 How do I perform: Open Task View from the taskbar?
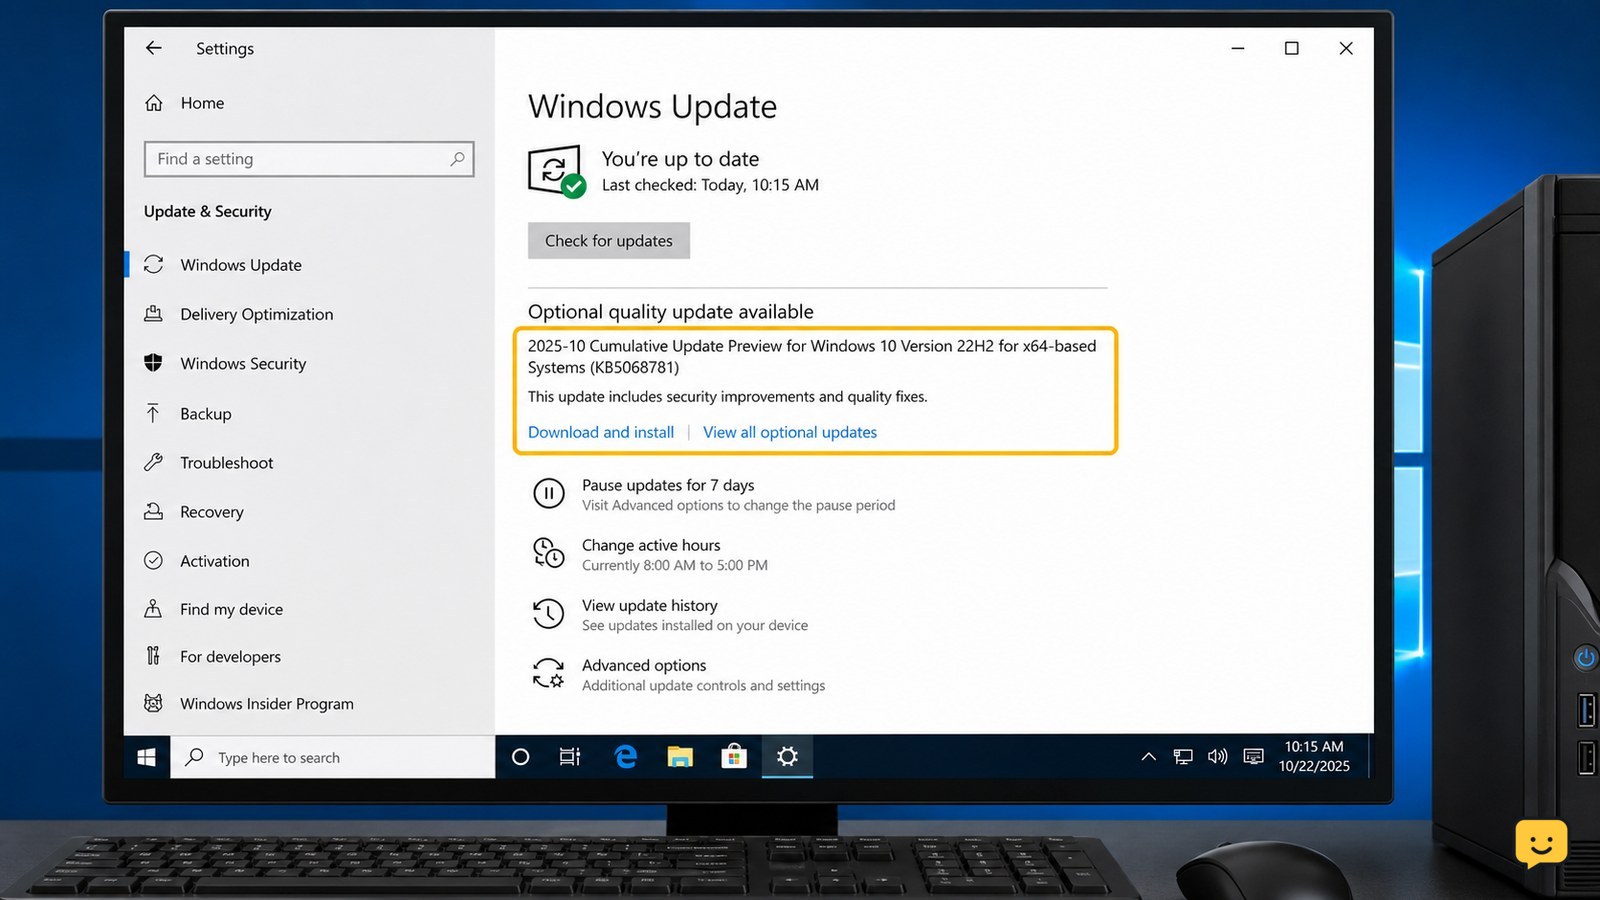[x=570, y=757]
